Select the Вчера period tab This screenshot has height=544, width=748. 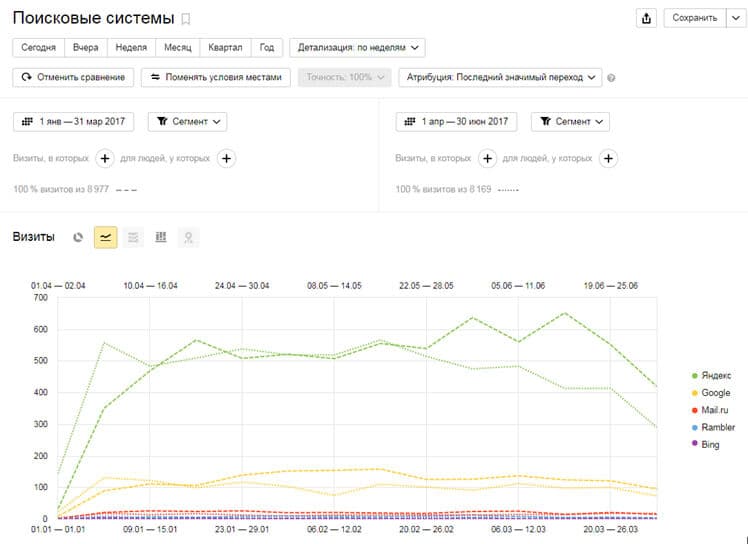pos(86,48)
